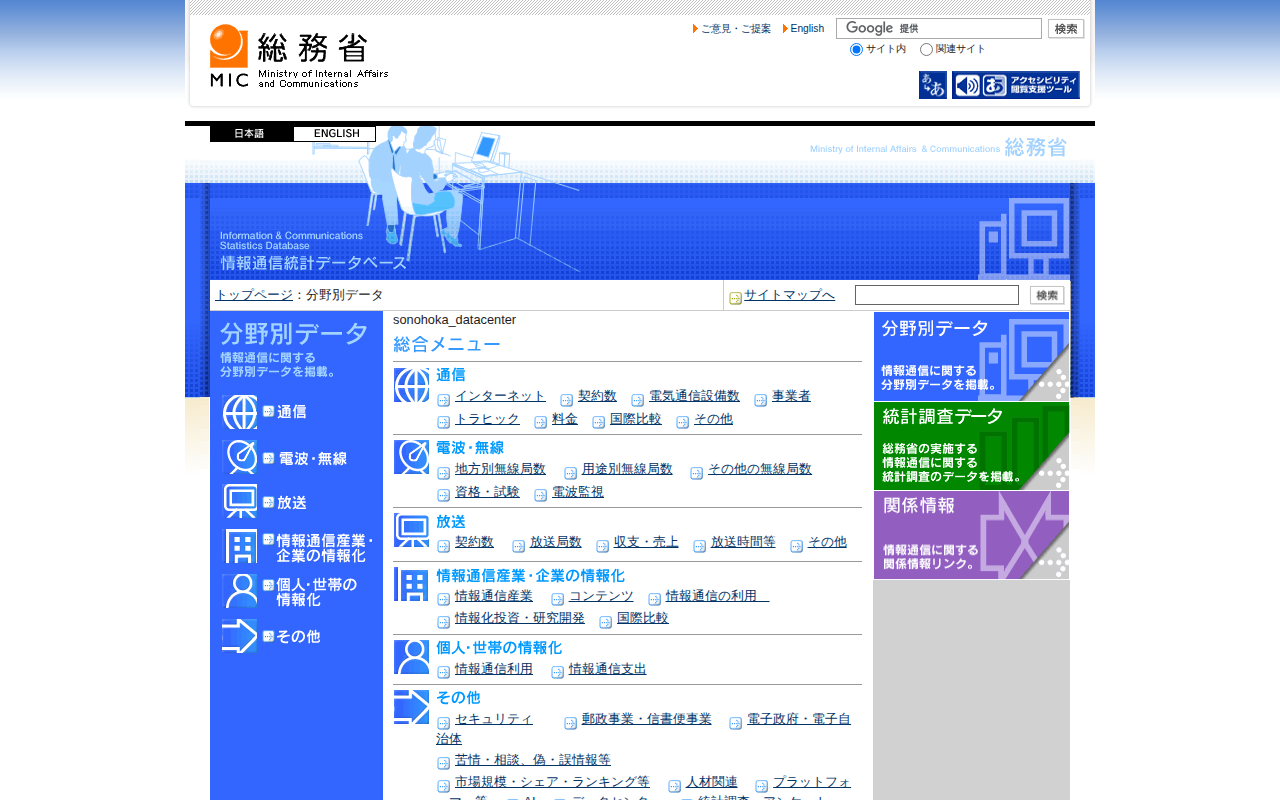Open the その他の無線局数 link
The image size is (1280, 800).
click(760, 469)
